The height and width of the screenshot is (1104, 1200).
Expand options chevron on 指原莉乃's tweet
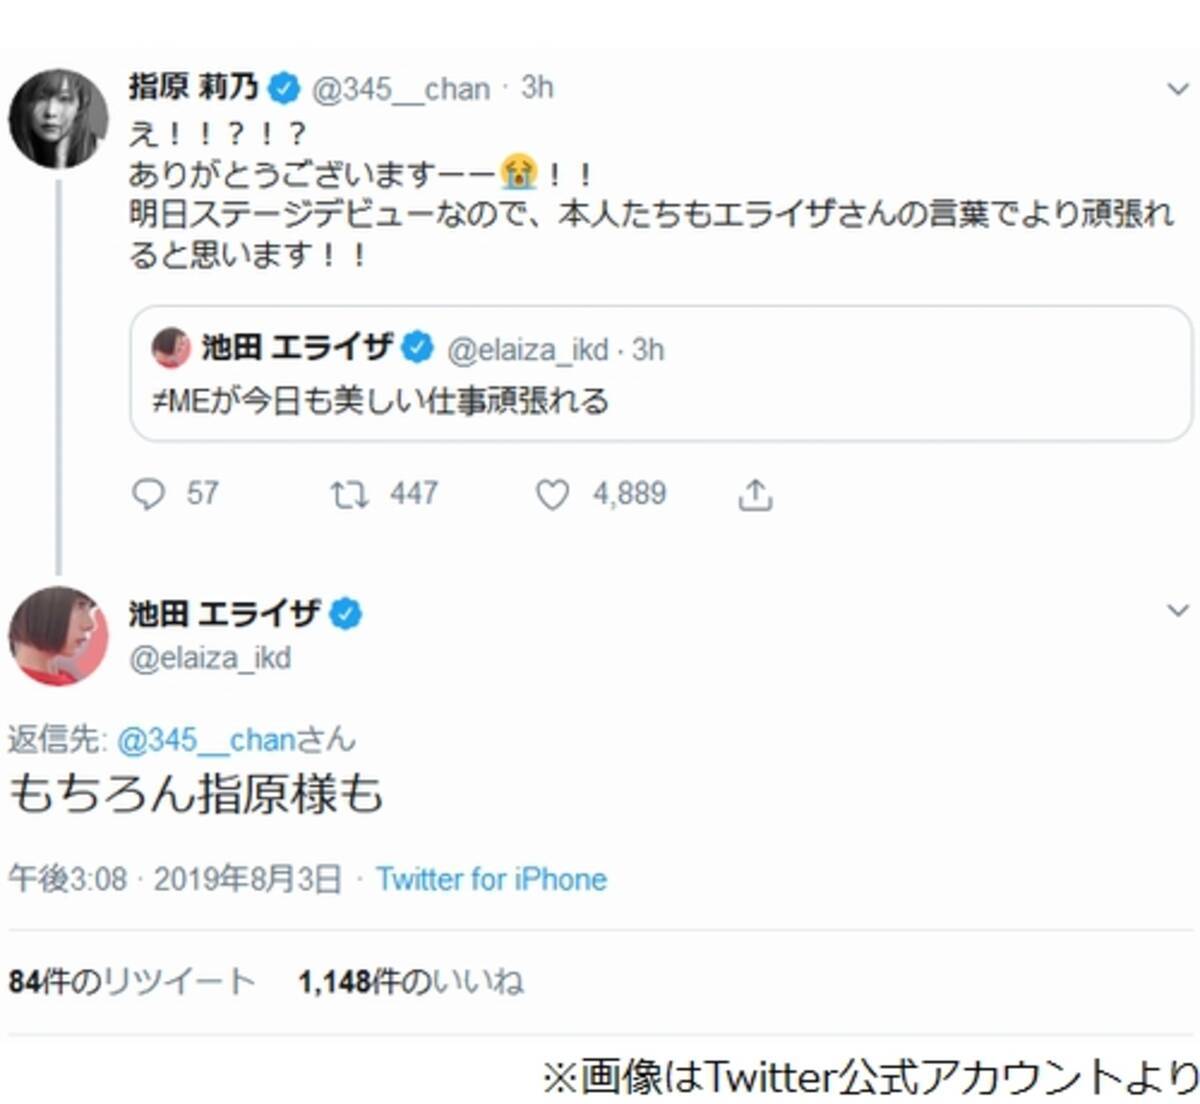pyautogui.click(x=1178, y=90)
